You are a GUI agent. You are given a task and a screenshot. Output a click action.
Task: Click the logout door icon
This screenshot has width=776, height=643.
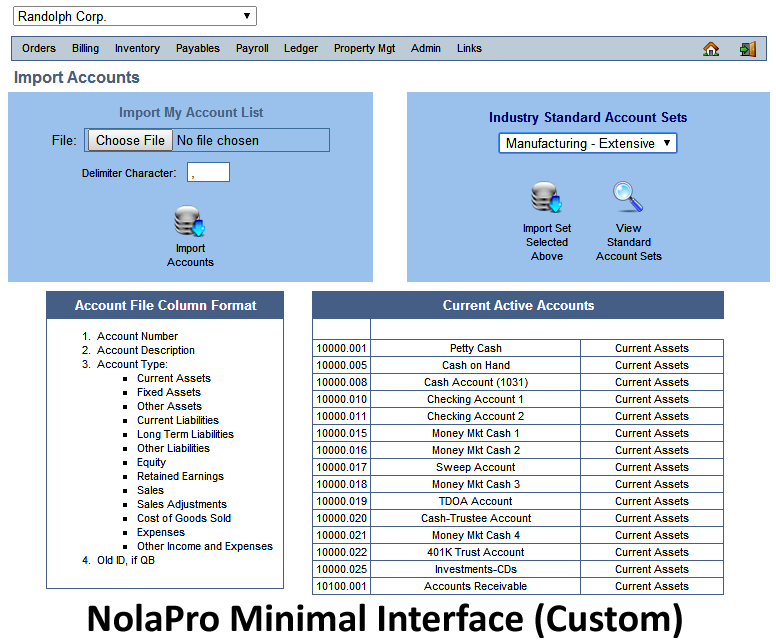pyautogui.click(x=747, y=48)
